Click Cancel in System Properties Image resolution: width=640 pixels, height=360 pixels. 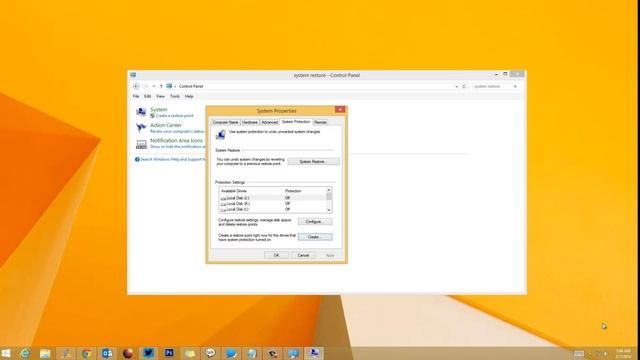pos(303,255)
